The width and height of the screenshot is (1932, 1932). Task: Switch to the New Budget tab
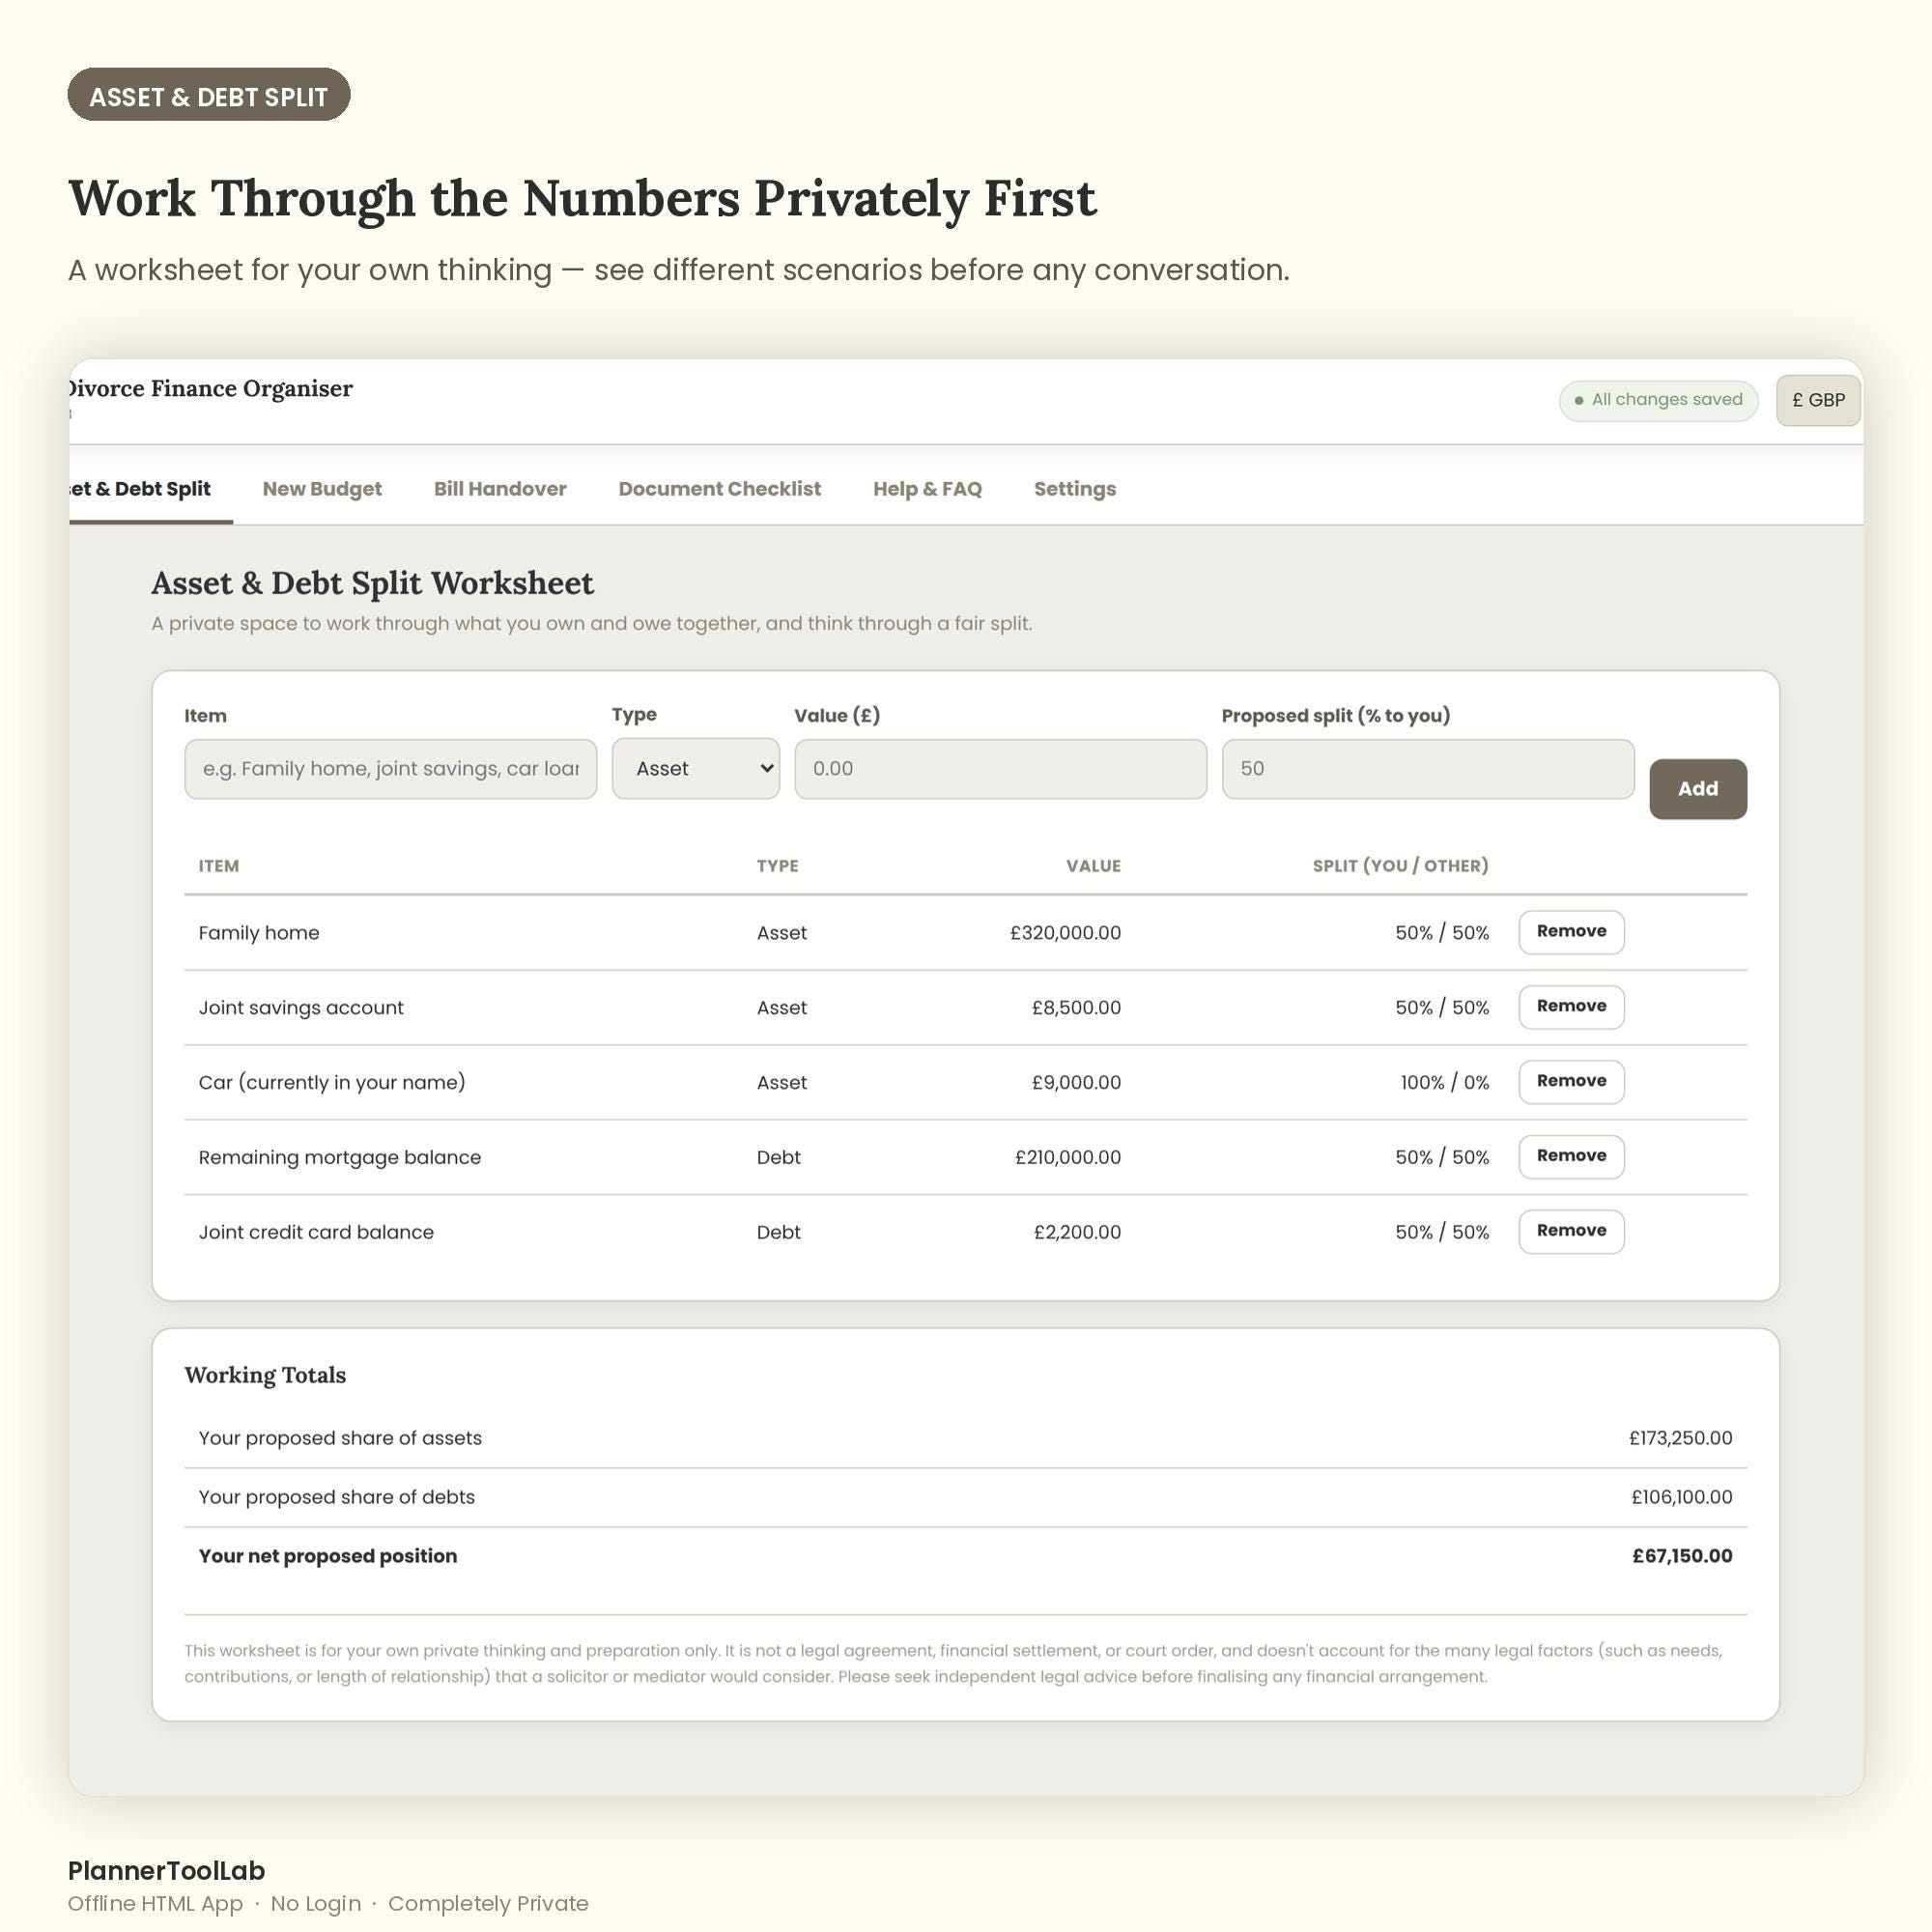tap(322, 489)
